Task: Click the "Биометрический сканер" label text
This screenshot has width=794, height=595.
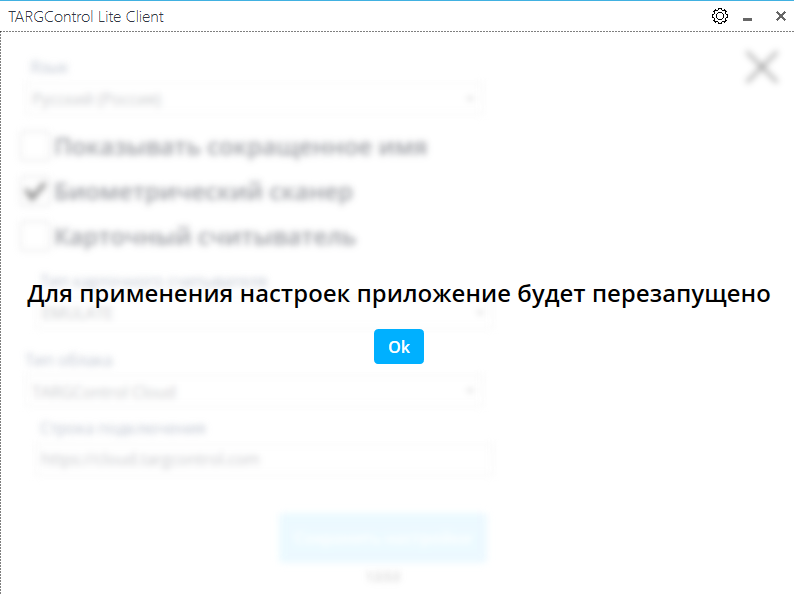Action: tap(203, 192)
